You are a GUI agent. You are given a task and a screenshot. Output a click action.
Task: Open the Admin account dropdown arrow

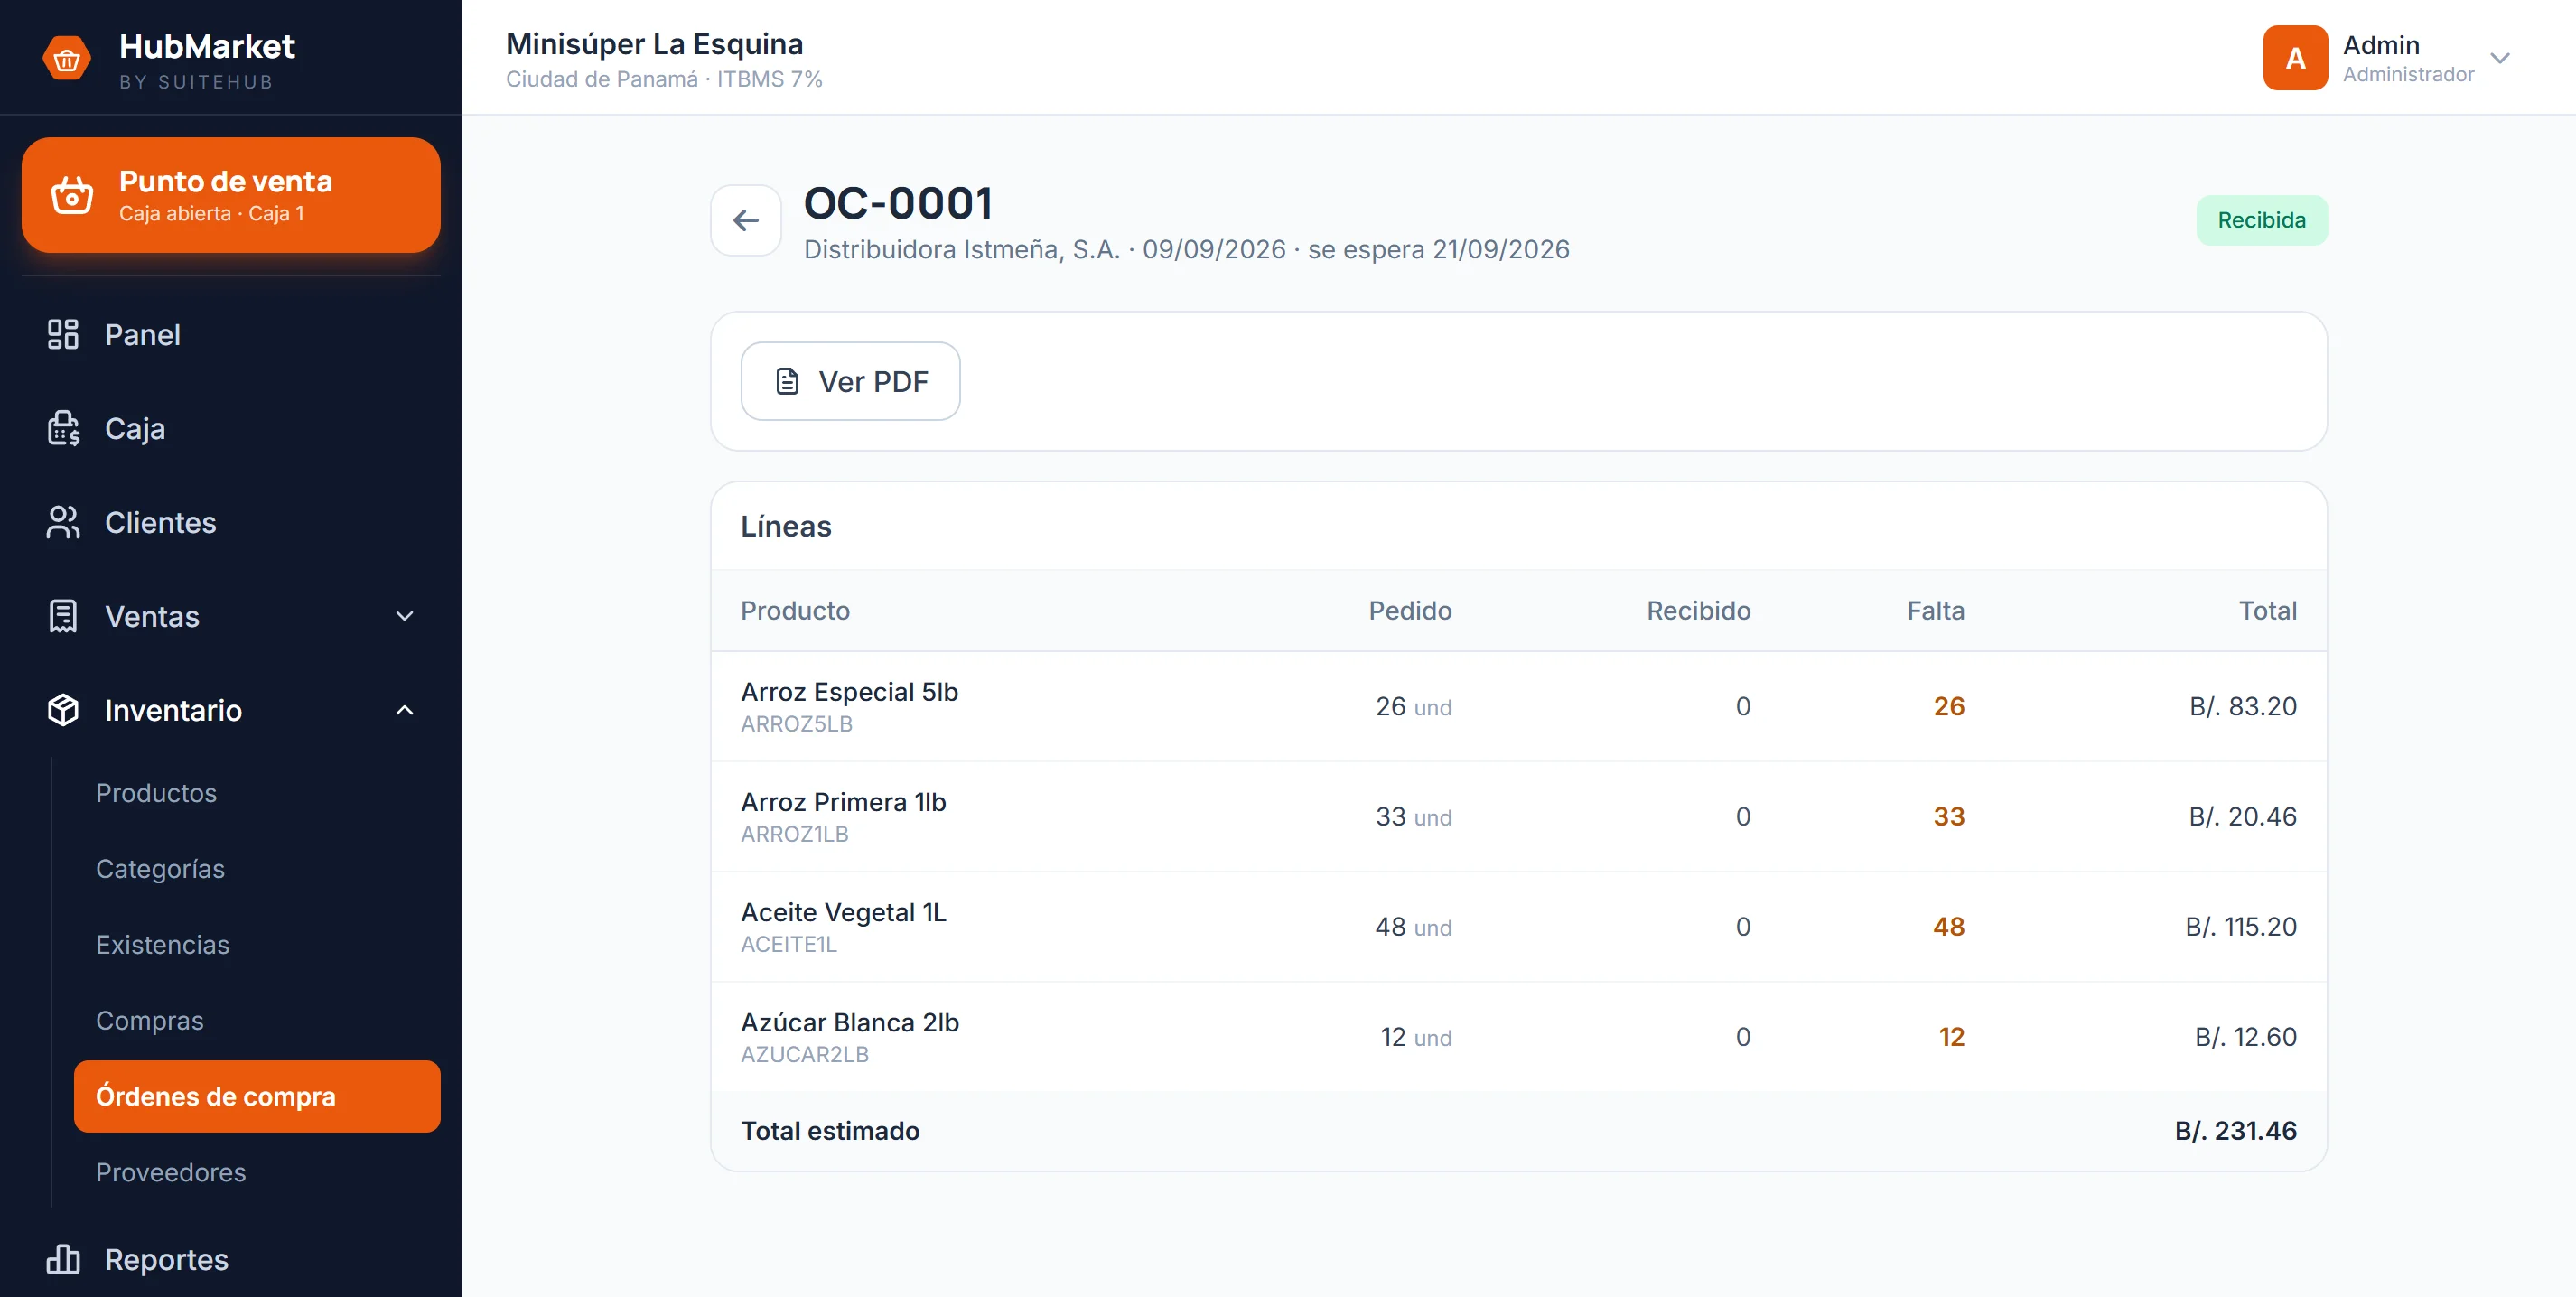(2499, 58)
